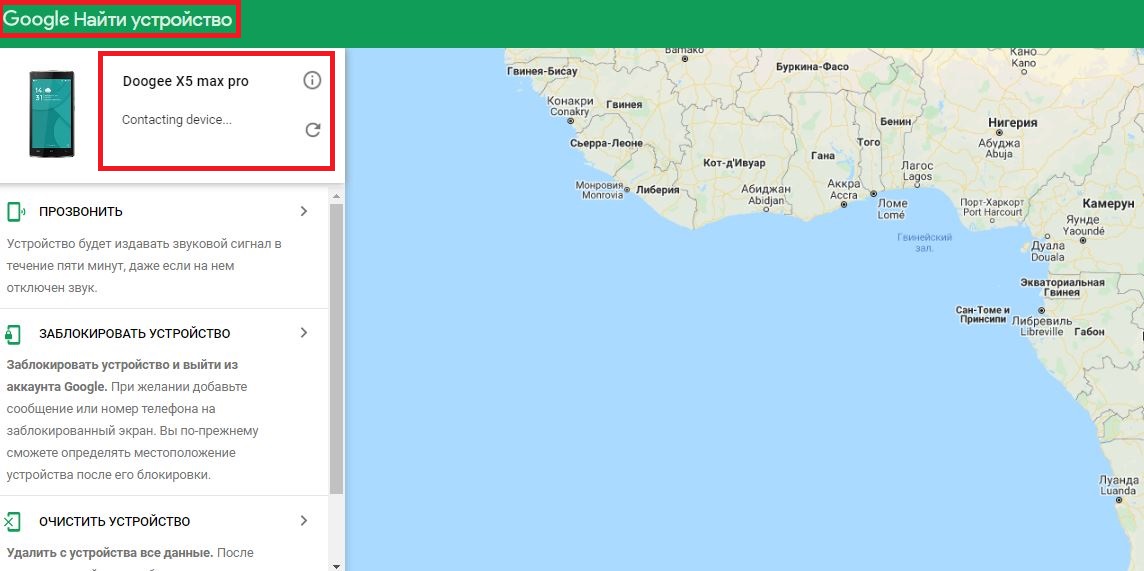Click the lock device icon
Viewport: 1144px width, 571px height.
(x=13, y=334)
